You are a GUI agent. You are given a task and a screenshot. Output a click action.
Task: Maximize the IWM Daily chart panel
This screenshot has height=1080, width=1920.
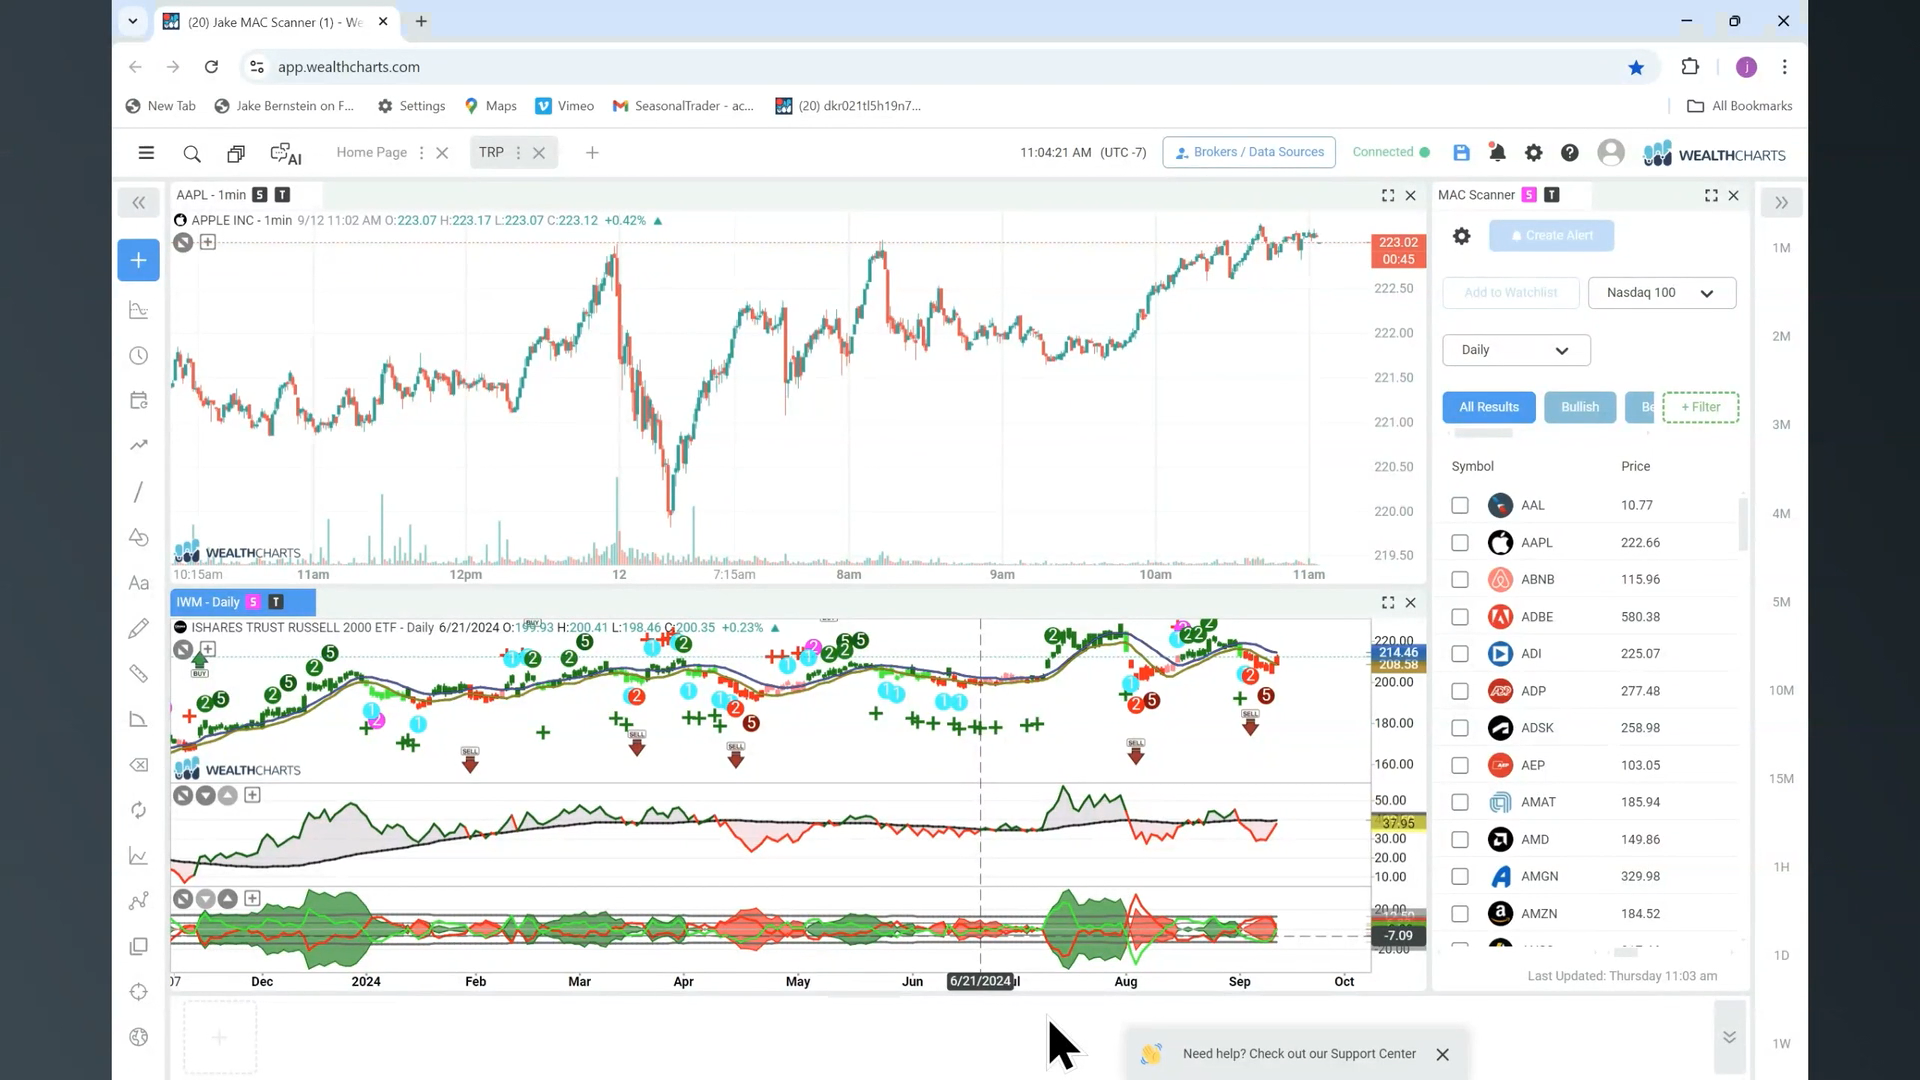tap(1388, 602)
